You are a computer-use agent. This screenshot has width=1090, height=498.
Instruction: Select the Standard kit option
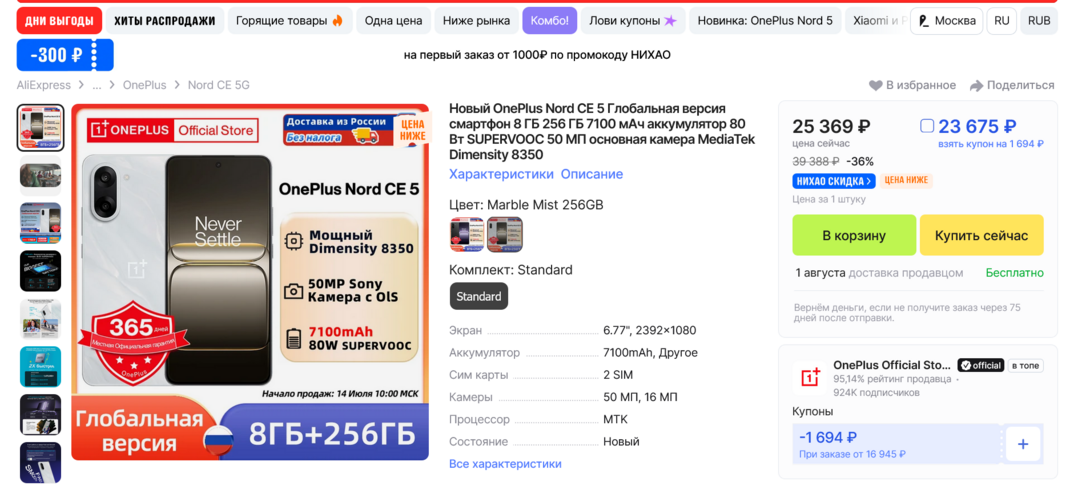(479, 296)
